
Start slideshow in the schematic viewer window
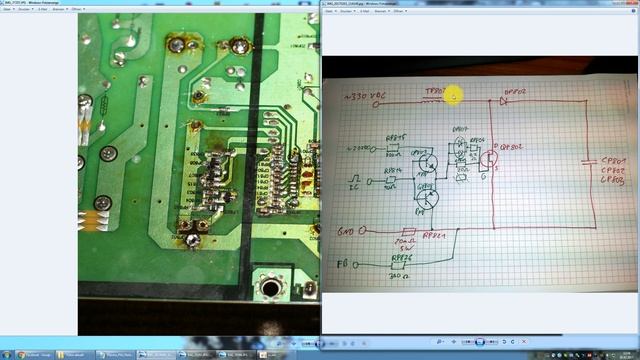480,342
